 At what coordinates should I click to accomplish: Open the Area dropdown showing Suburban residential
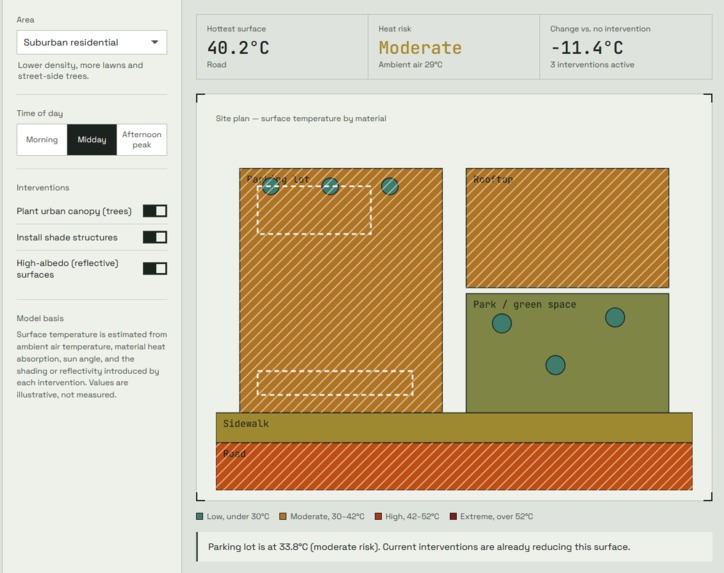pyautogui.click(x=91, y=42)
